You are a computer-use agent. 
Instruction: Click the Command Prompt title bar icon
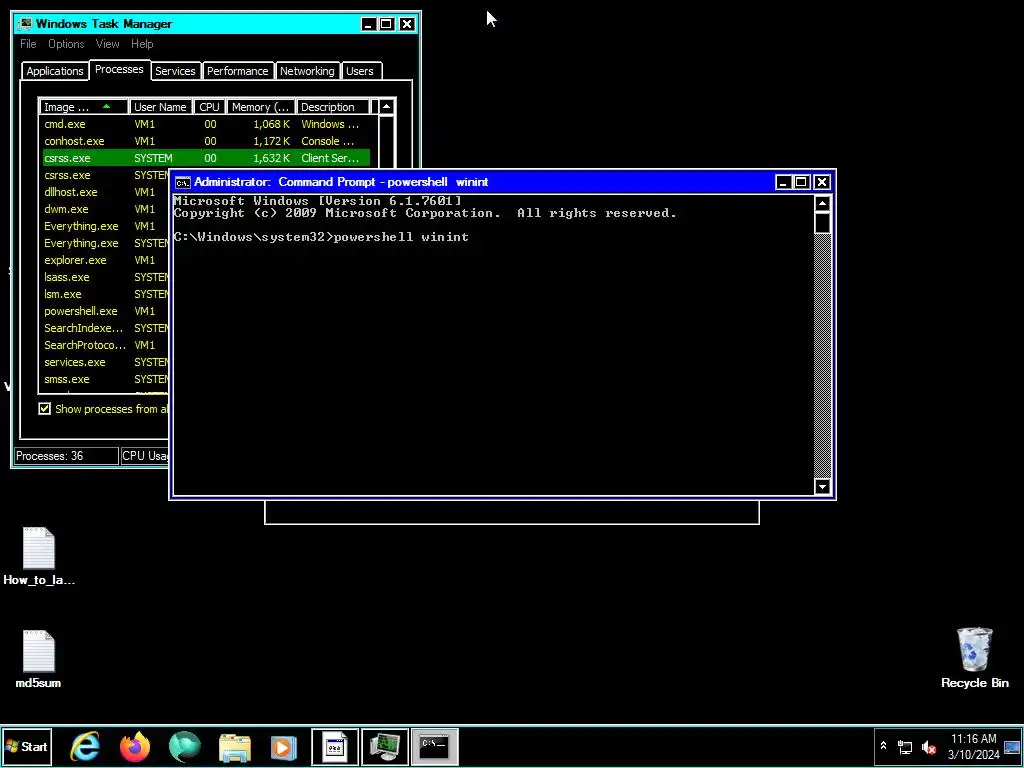click(x=183, y=182)
